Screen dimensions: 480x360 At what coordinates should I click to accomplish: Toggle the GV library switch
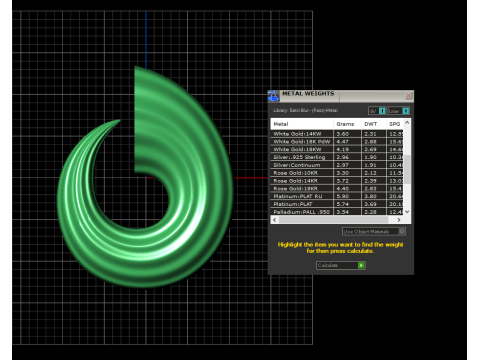377,111
